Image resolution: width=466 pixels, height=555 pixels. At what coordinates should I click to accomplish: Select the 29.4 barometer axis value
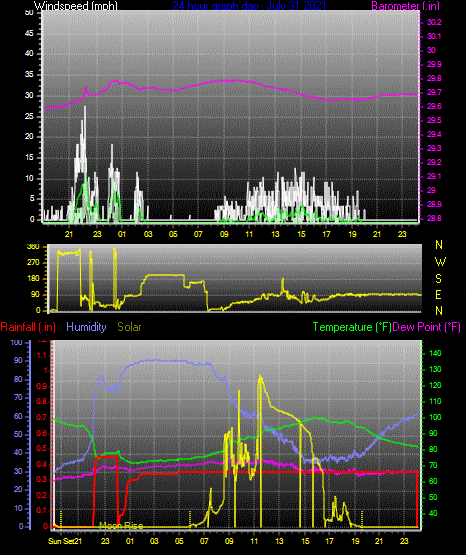(434, 135)
